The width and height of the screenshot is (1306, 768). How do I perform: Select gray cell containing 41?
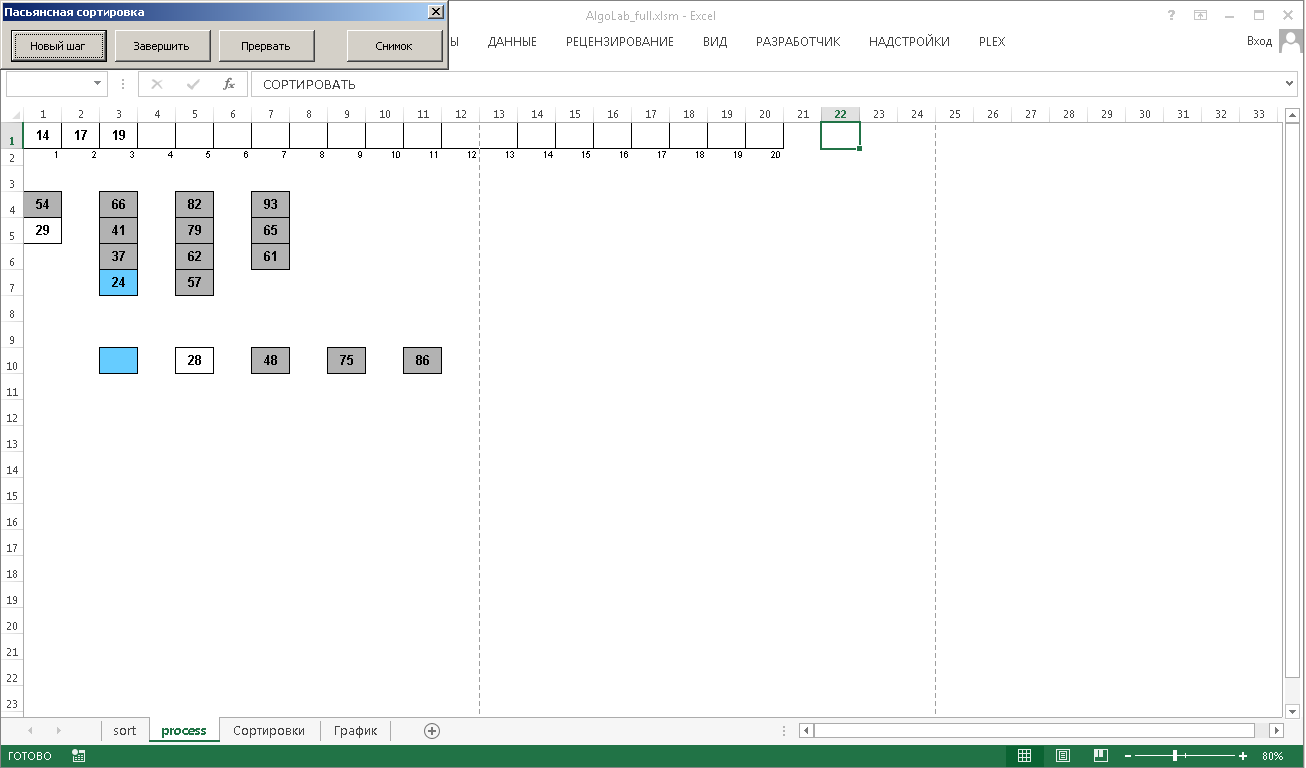click(x=118, y=230)
